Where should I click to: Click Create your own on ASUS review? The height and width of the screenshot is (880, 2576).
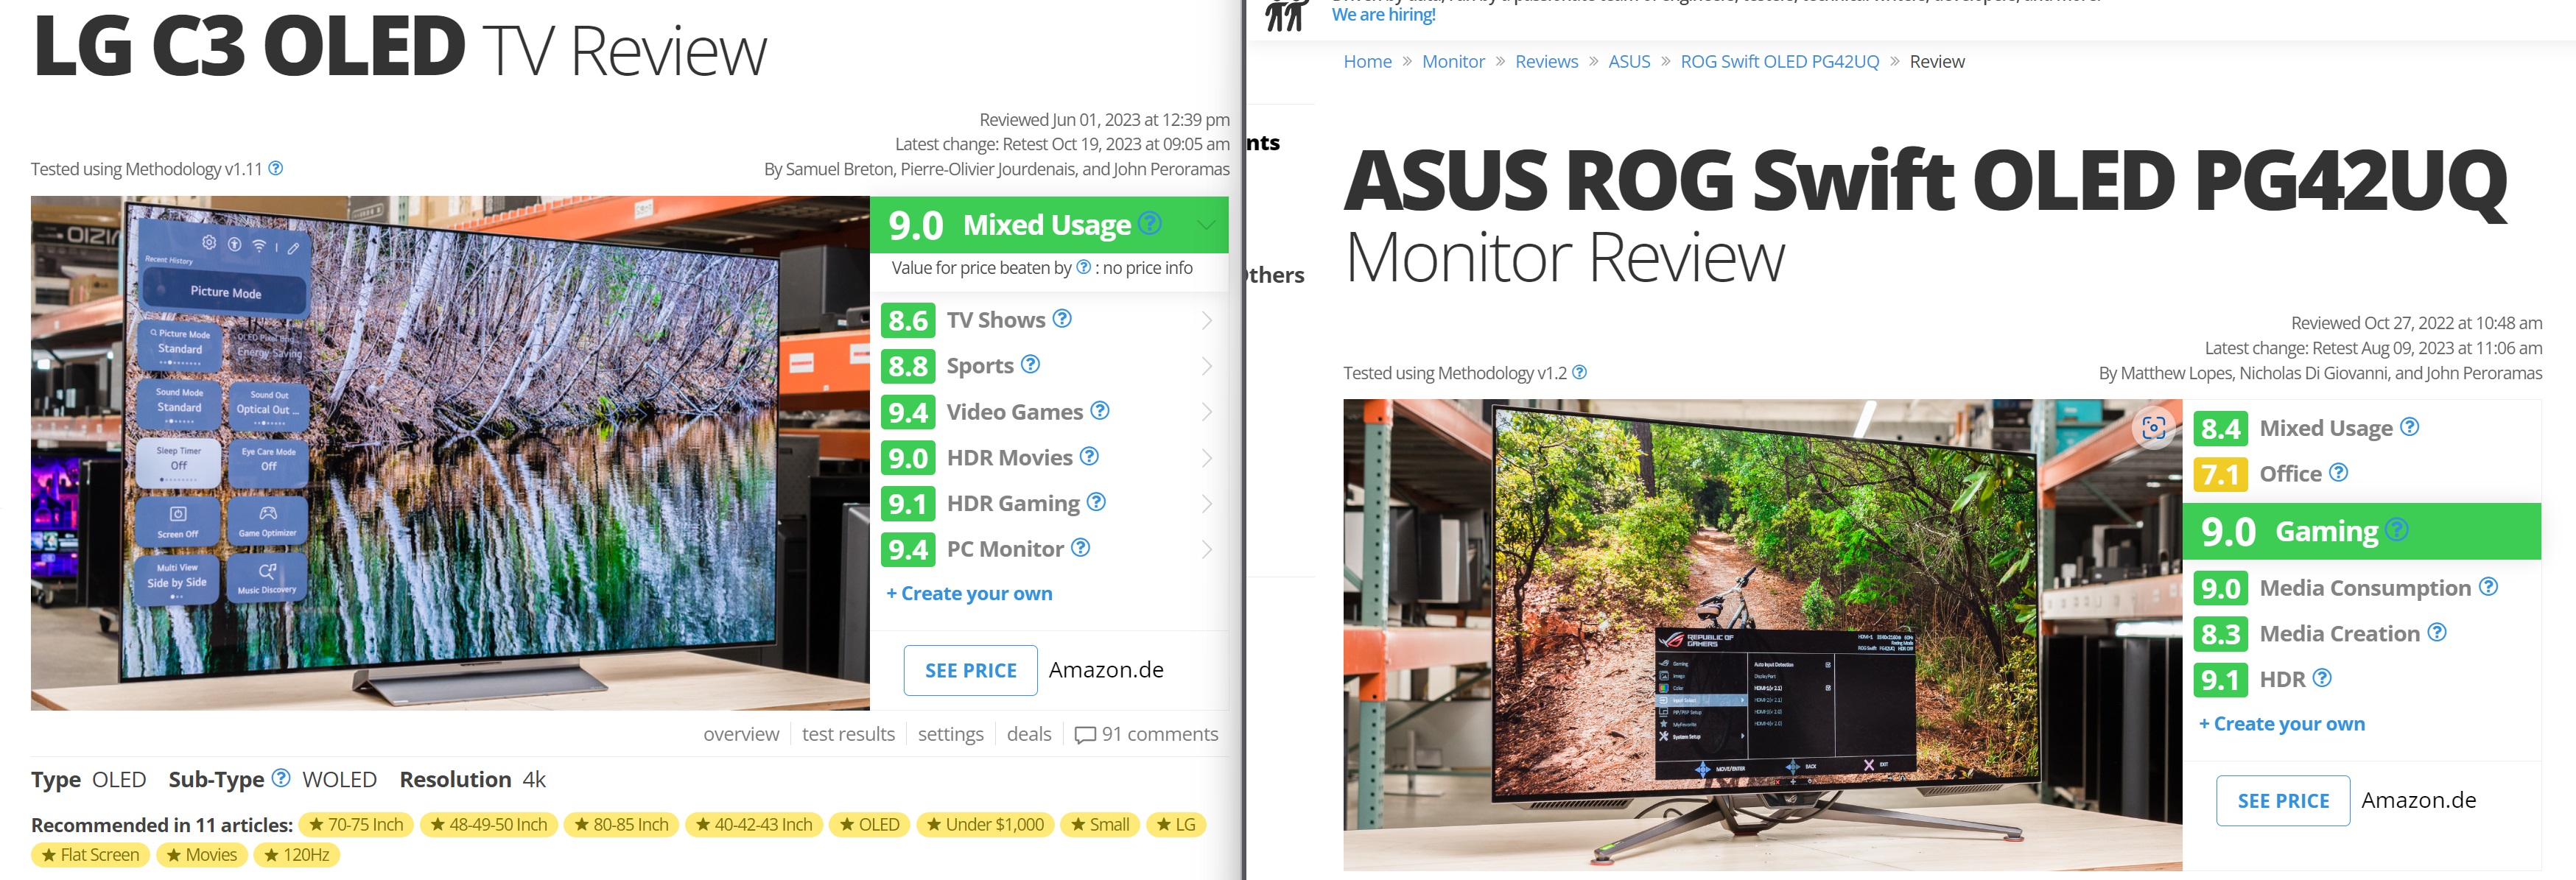[x=2281, y=723]
